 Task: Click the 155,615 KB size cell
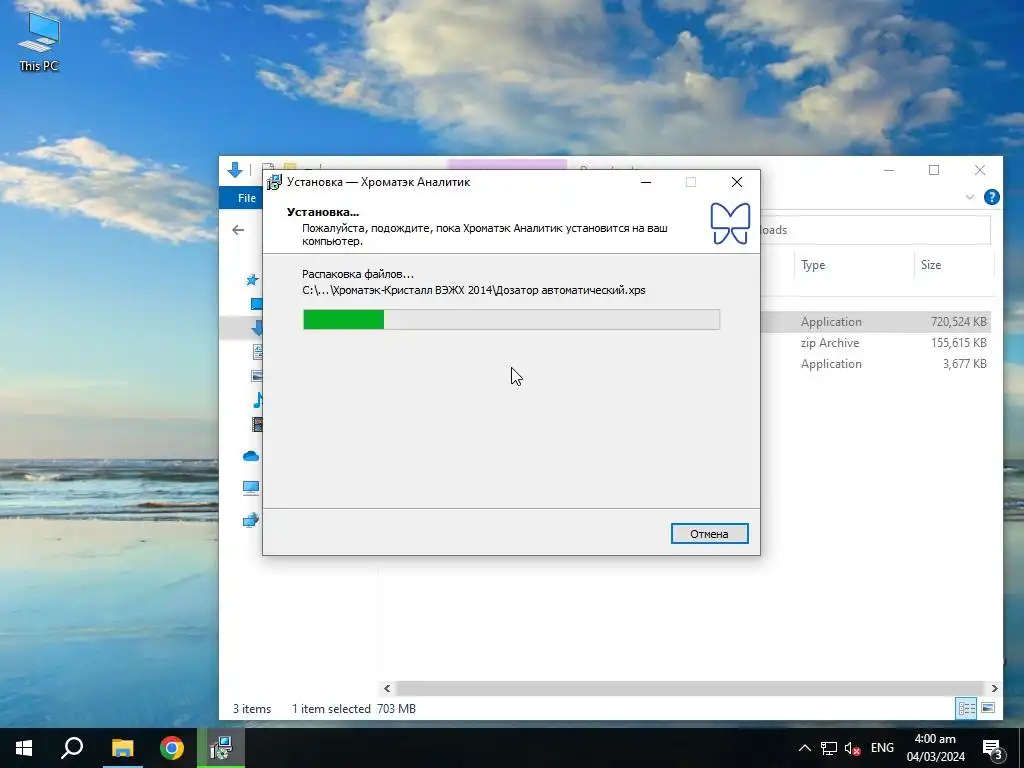pos(958,343)
